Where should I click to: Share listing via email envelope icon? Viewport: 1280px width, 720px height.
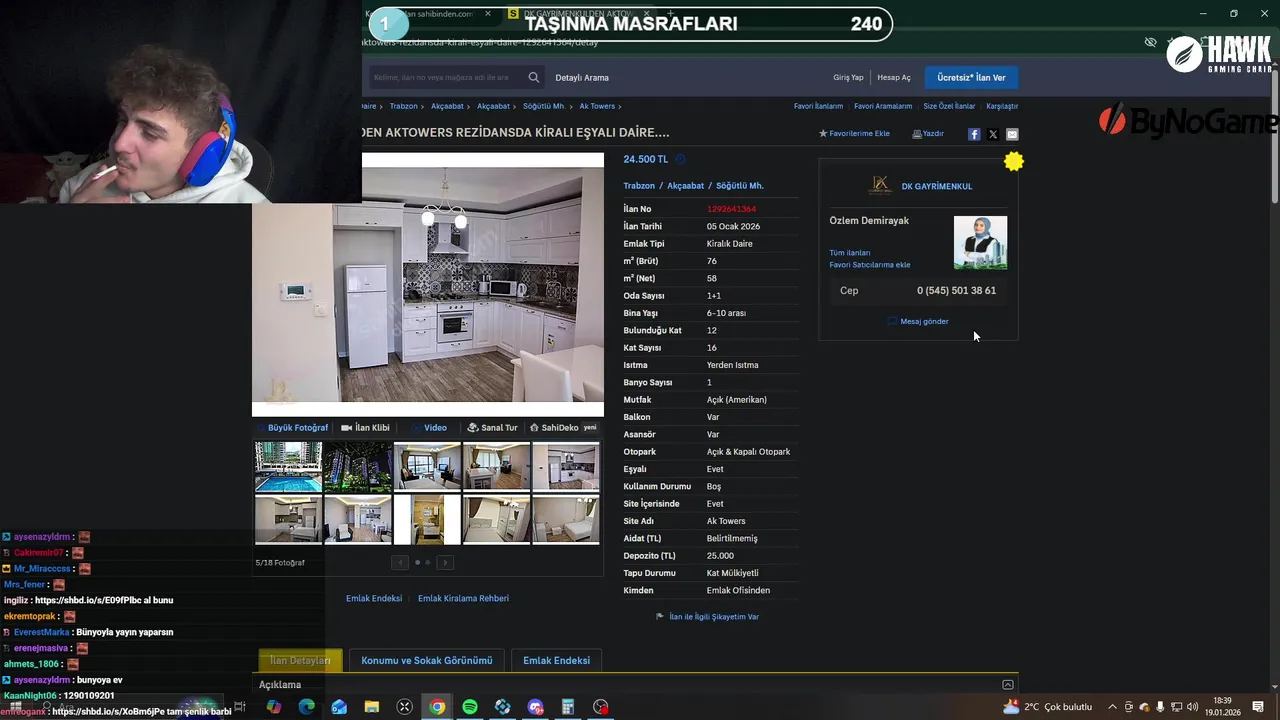point(1012,134)
